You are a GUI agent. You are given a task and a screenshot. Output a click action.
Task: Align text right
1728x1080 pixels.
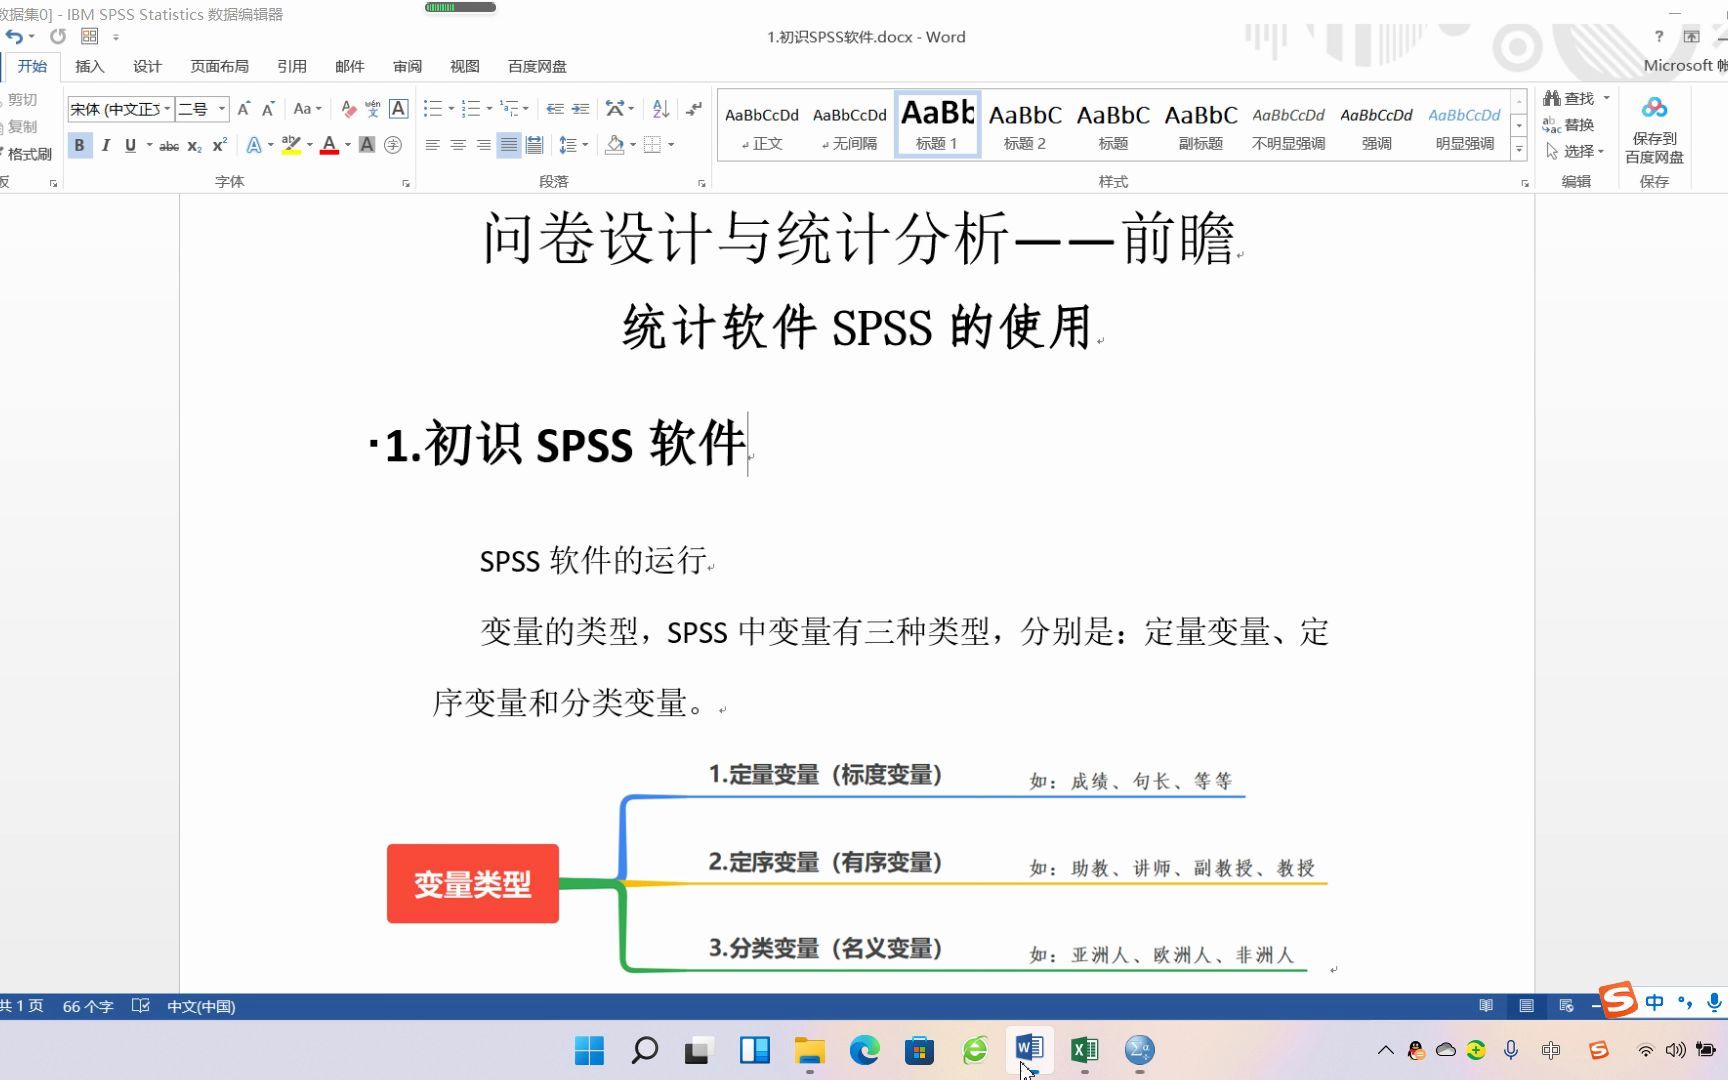click(483, 146)
